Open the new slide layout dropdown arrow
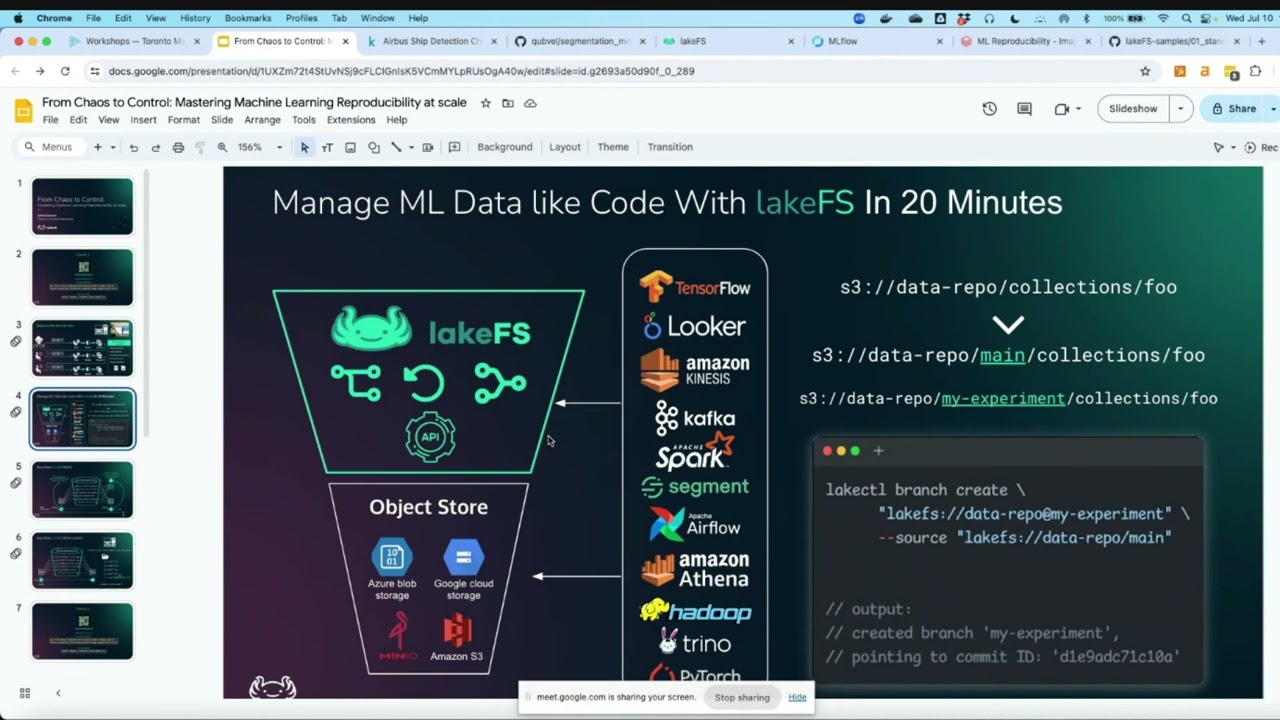Screen dimensions: 1280x720 coord(113,147)
